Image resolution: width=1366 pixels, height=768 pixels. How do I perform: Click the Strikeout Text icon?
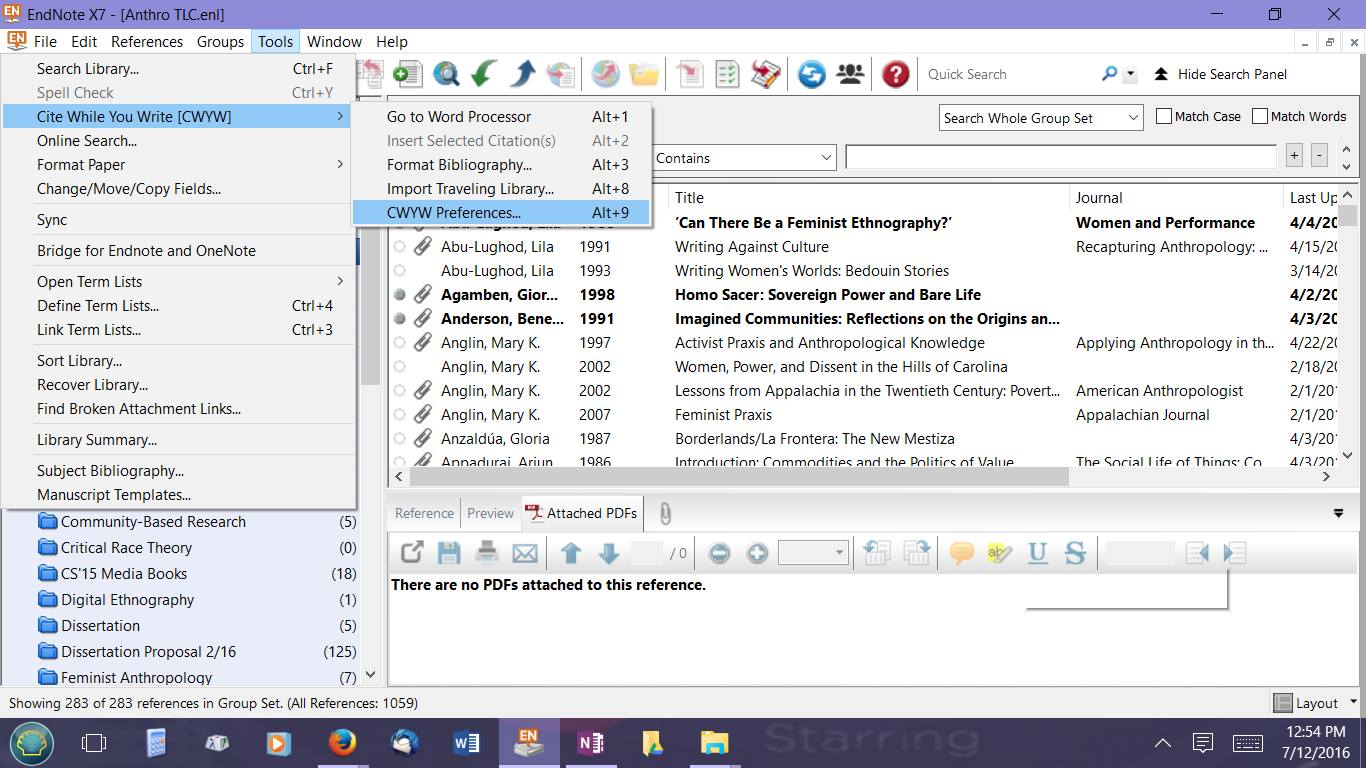(x=1075, y=553)
